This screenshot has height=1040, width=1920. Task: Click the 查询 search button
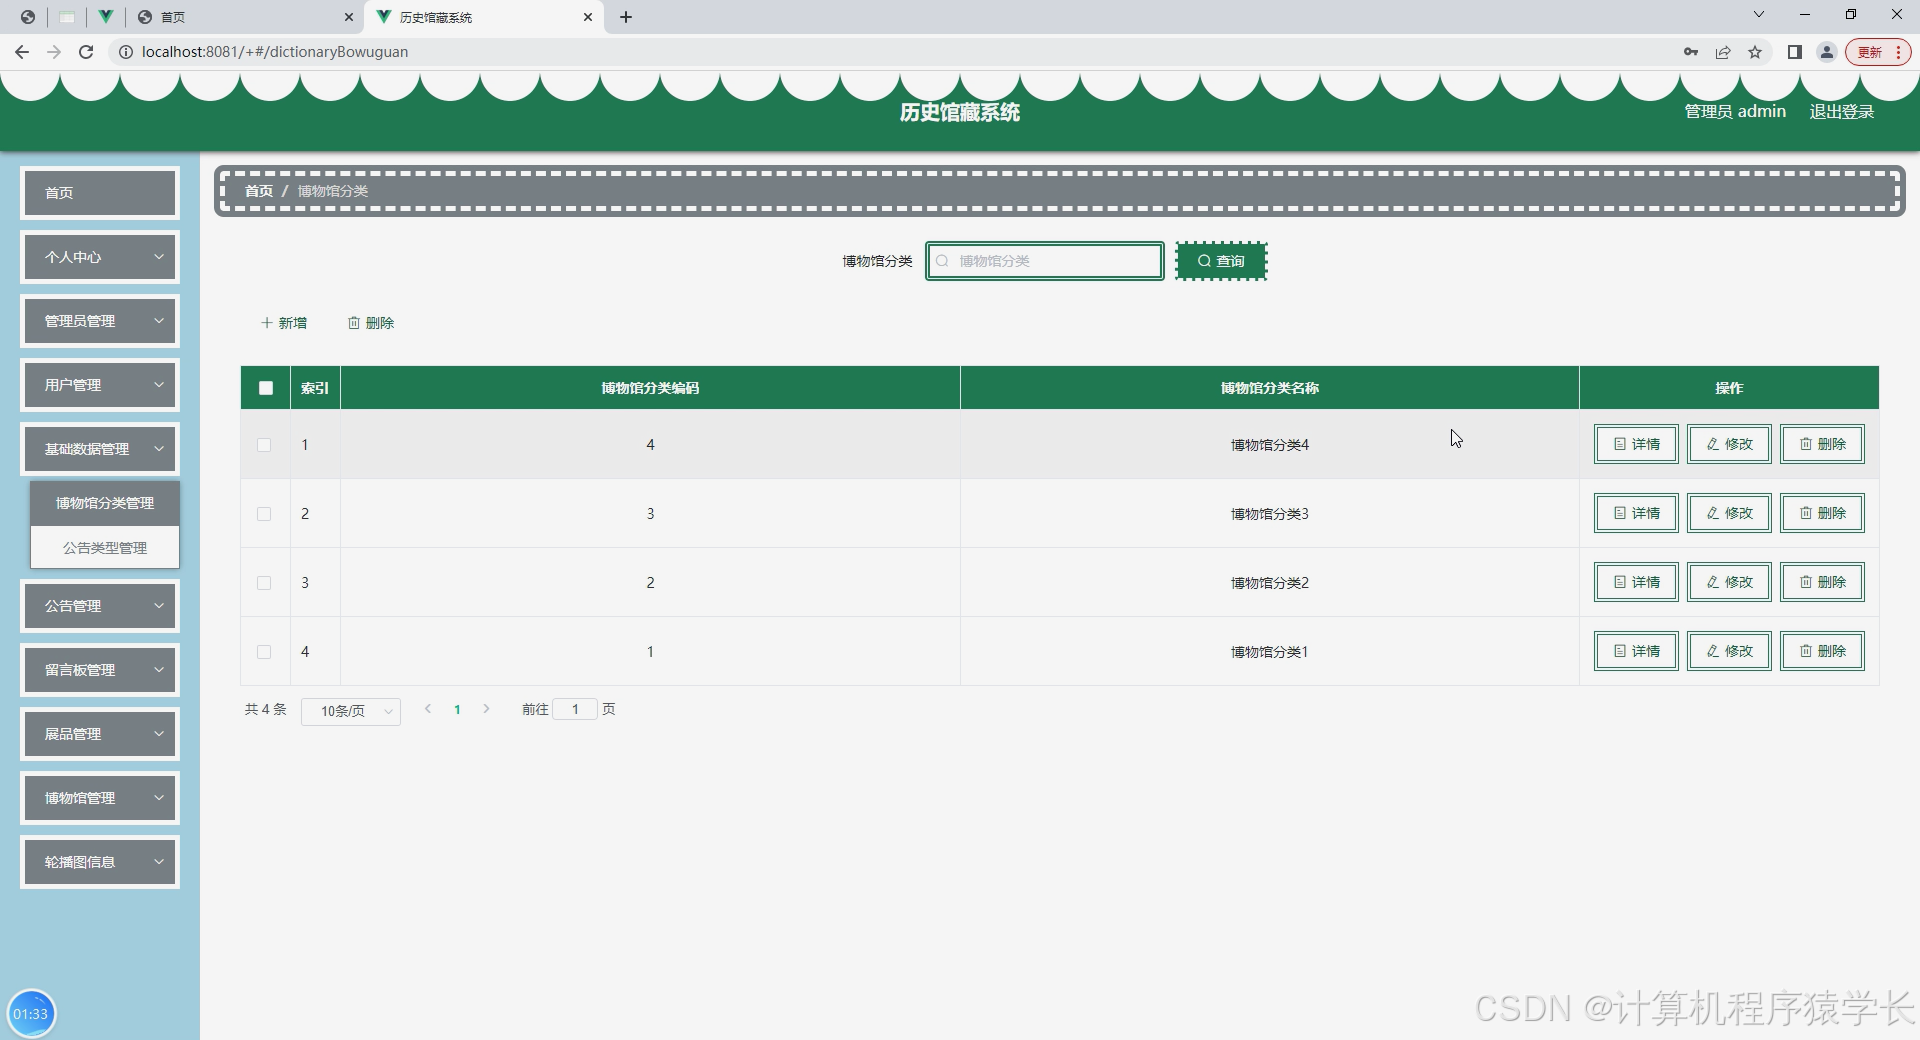1221,261
